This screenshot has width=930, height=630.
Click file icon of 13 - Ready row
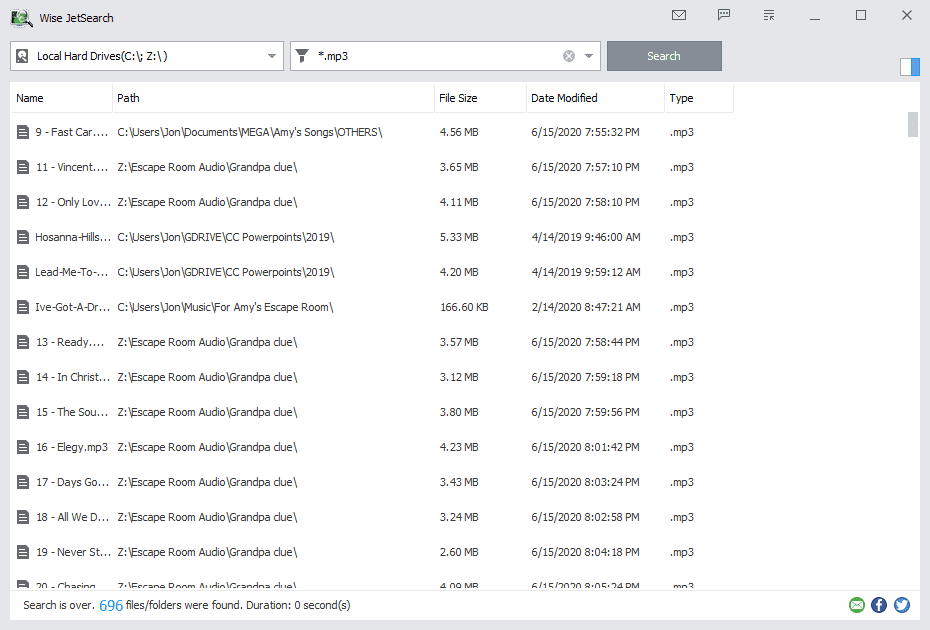click(23, 342)
